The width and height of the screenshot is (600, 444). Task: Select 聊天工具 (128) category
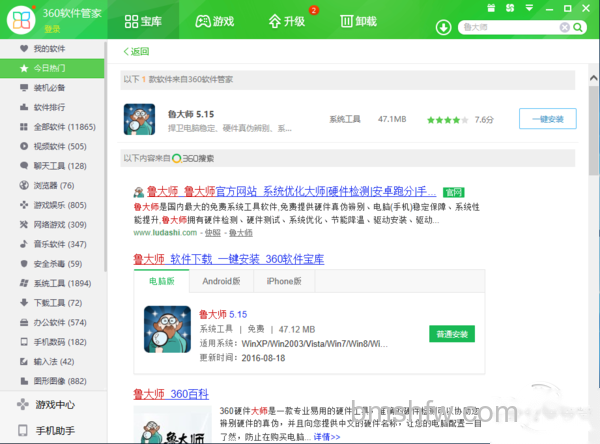point(52,166)
